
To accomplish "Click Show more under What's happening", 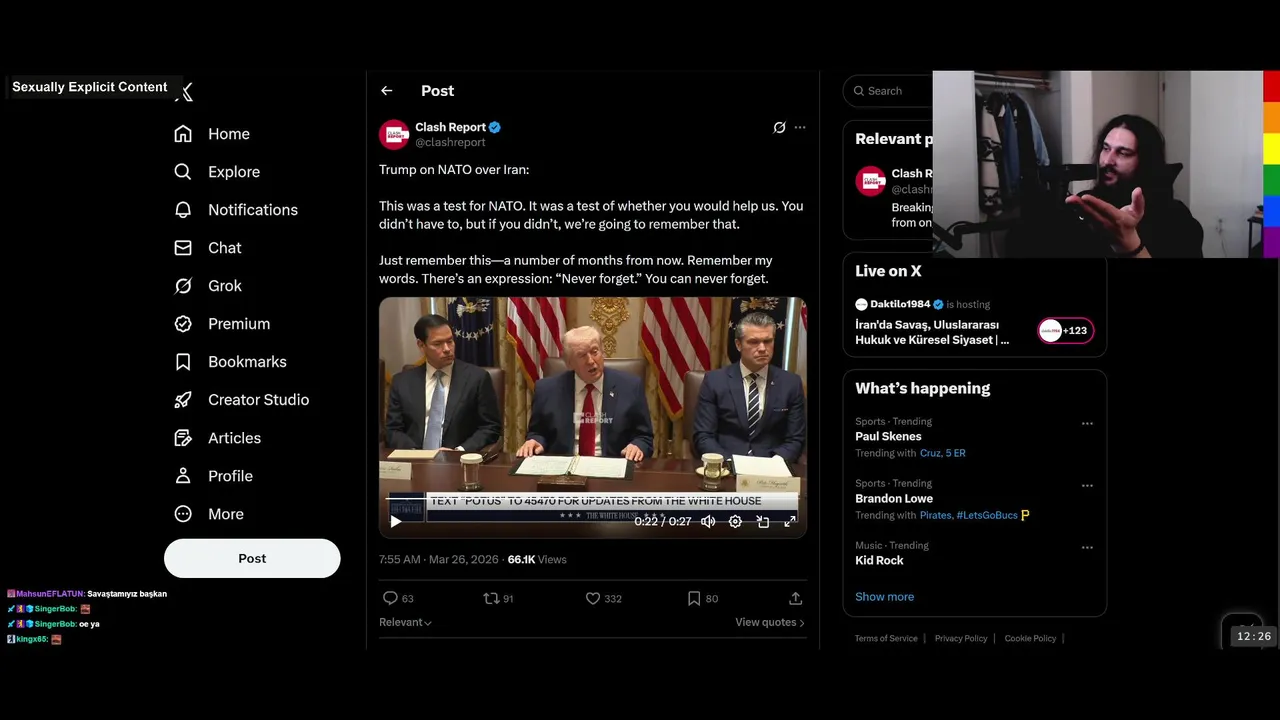I will pyautogui.click(x=884, y=597).
